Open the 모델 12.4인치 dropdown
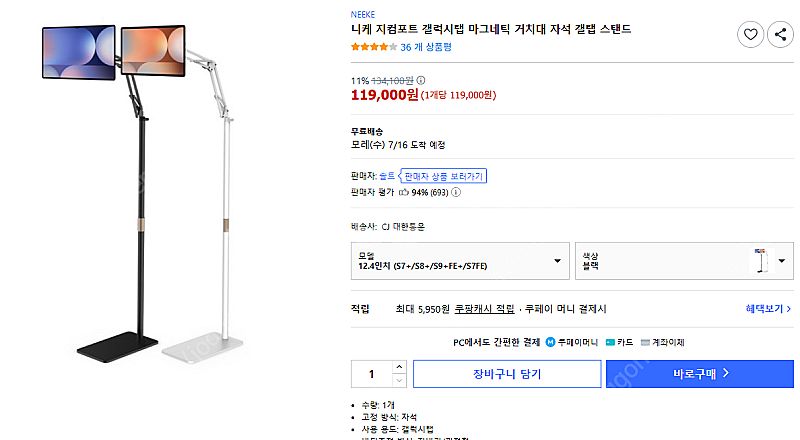This screenshot has width=800, height=440. coord(460,262)
